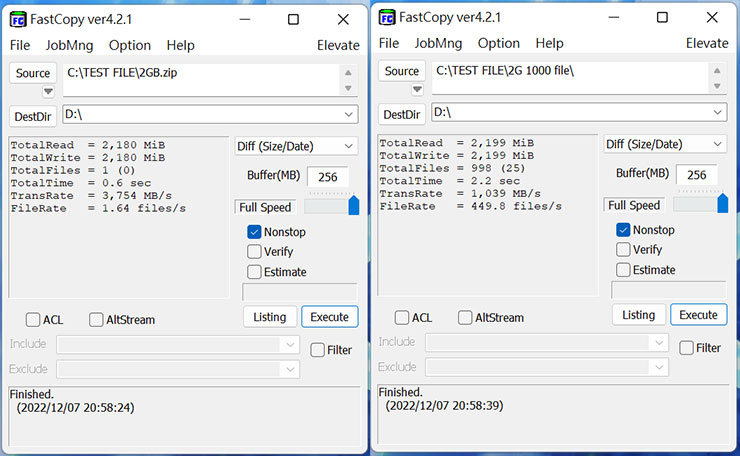Click the Listing button in the right window
The width and height of the screenshot is (740, 456).
pos(639,315)
